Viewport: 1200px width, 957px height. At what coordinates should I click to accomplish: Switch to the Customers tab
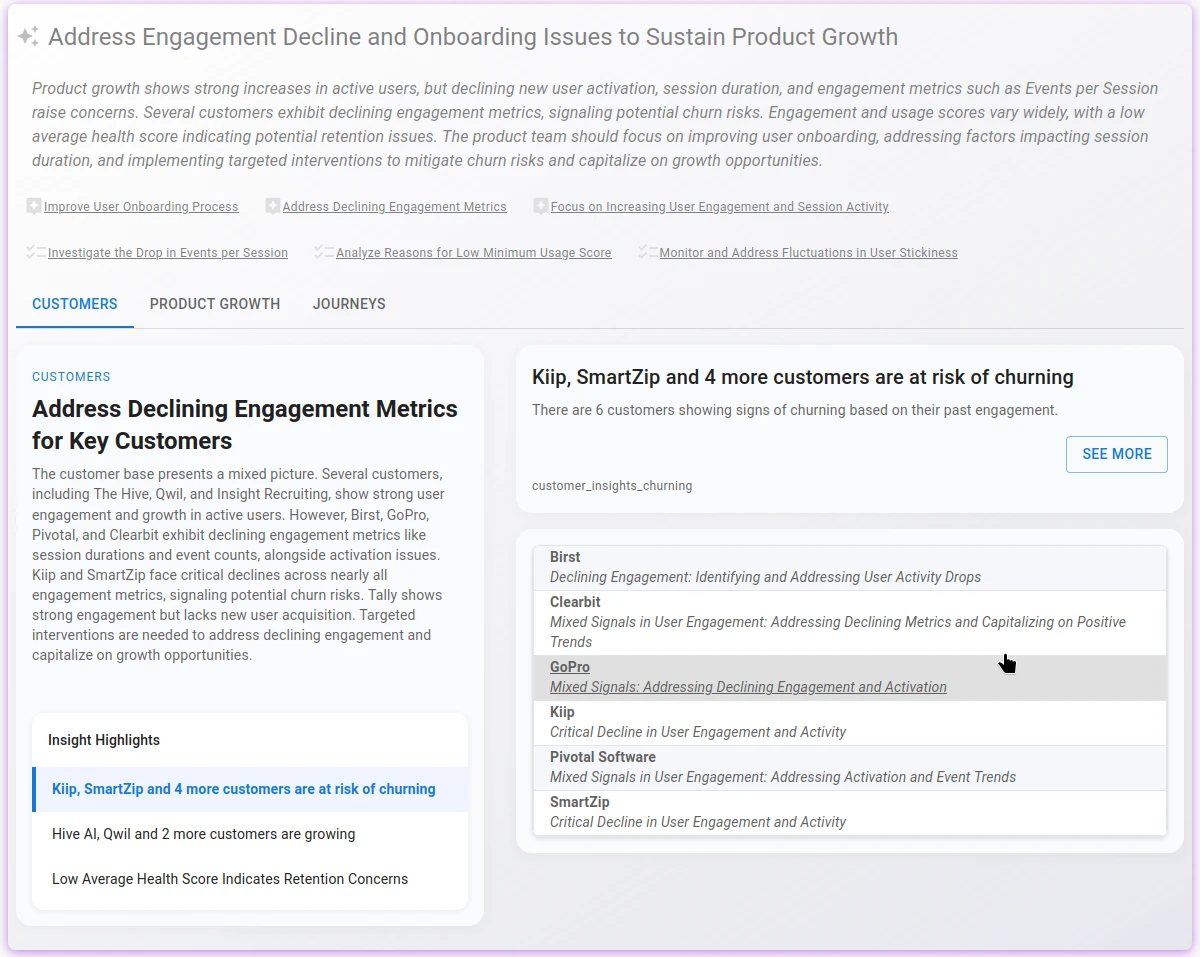75,304
